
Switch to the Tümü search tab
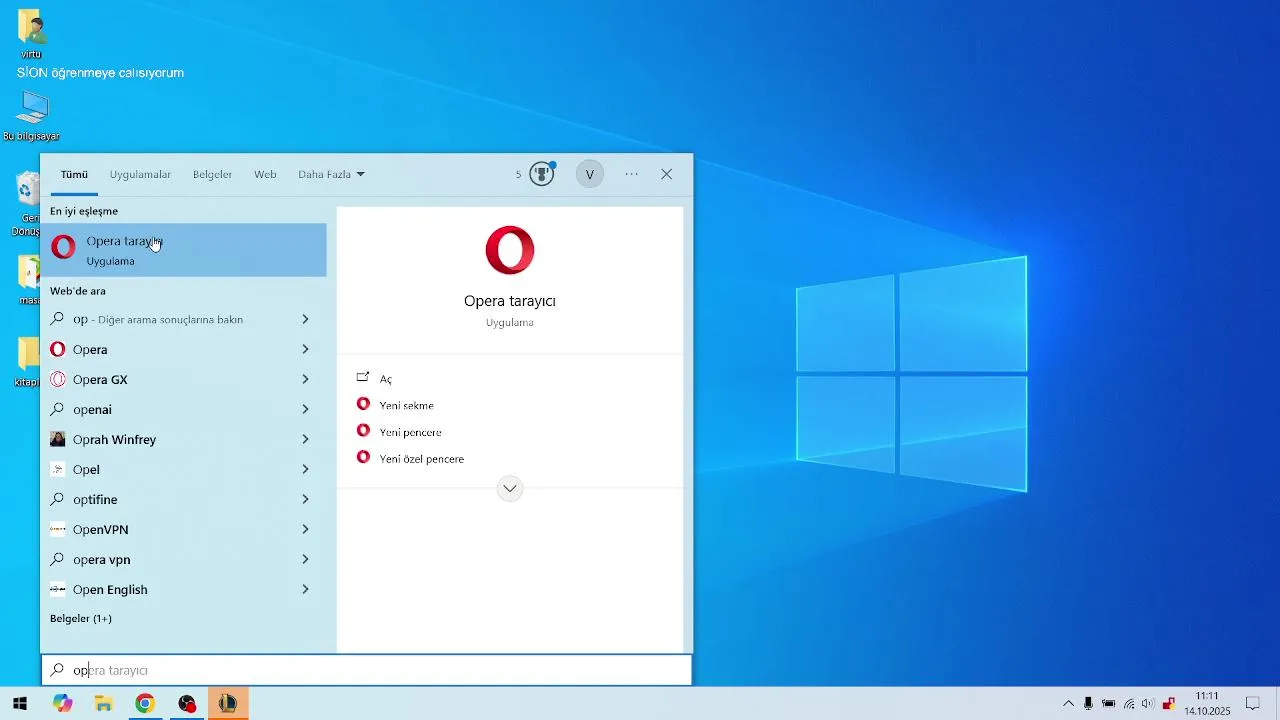click(74, 174)
